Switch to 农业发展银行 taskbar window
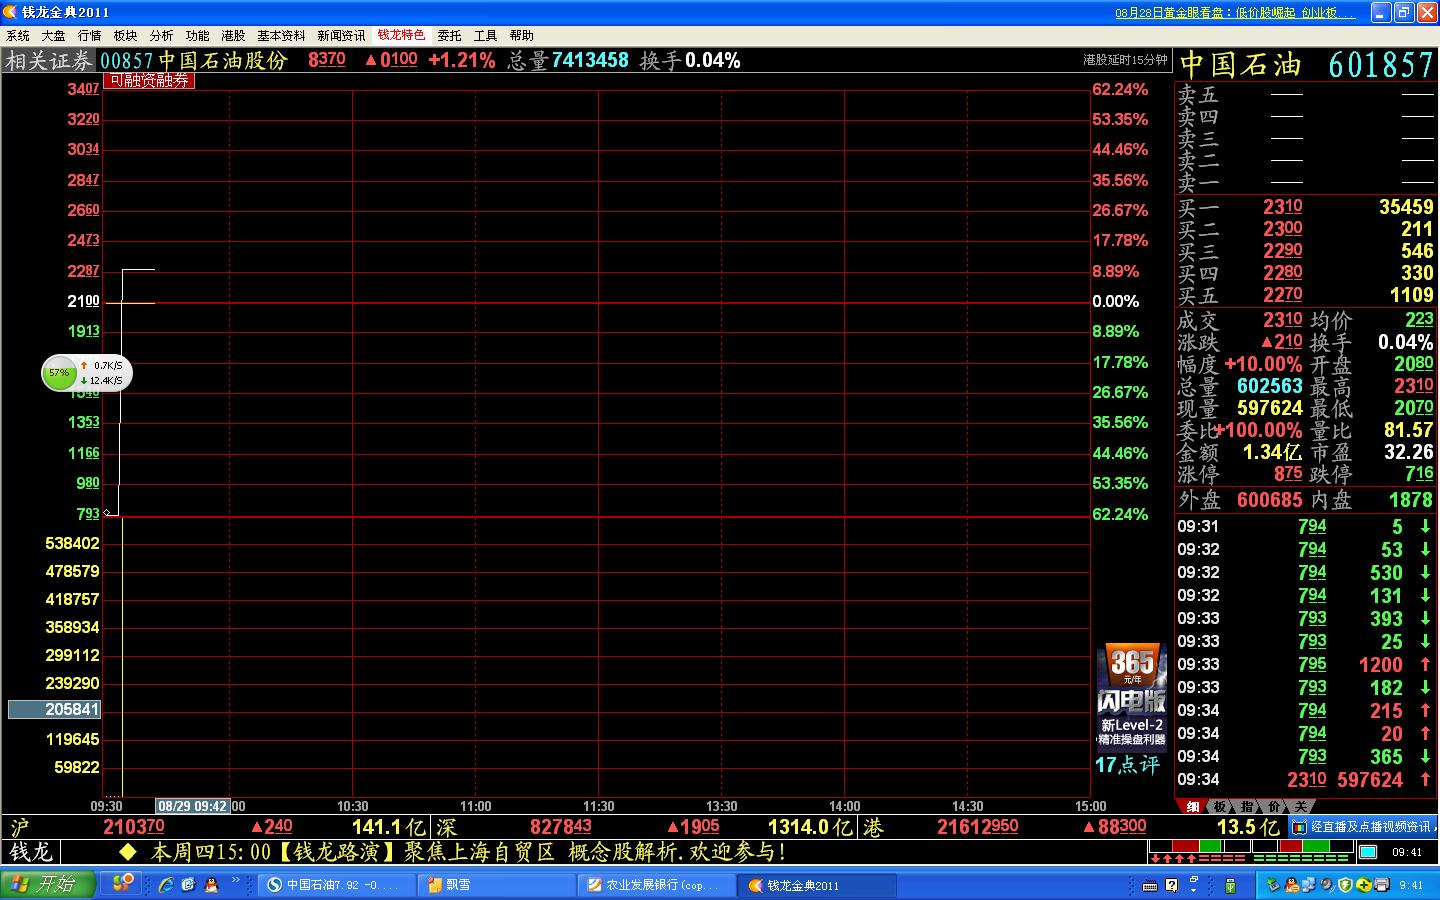The image size is (1440, 900). (656, 885)
